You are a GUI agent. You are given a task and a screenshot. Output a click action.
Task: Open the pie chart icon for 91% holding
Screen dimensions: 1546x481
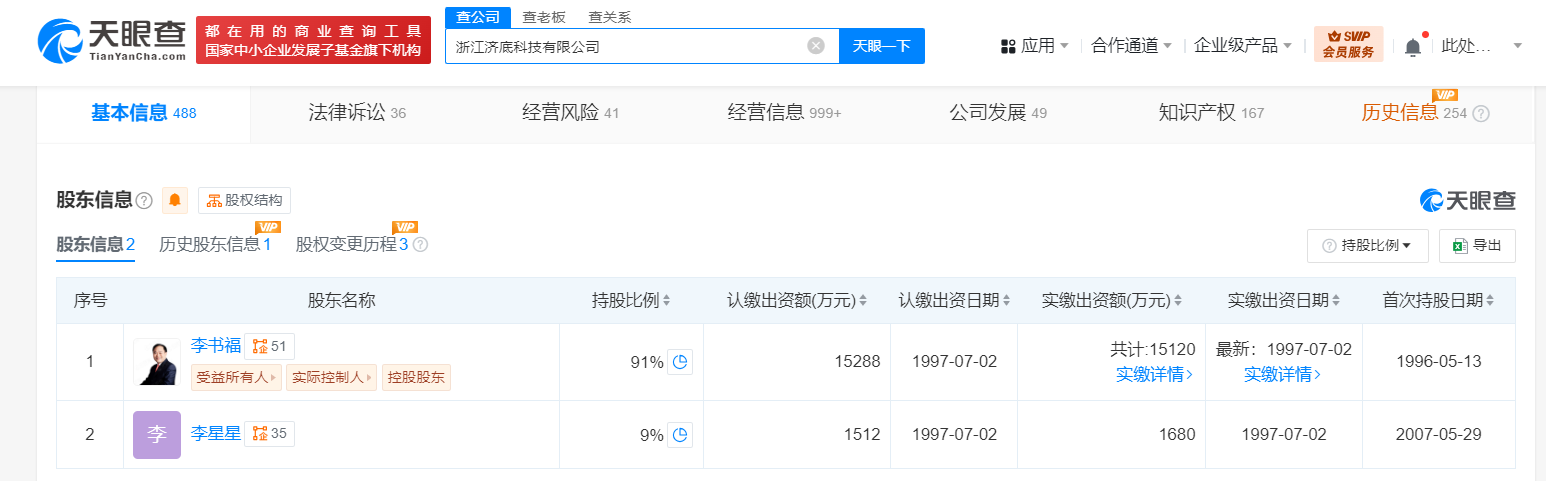pos(680,362)
